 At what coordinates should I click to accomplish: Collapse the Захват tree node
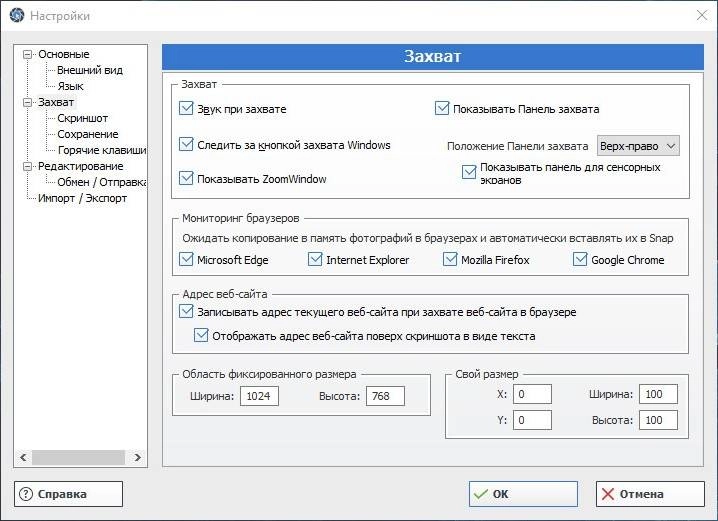27,102
